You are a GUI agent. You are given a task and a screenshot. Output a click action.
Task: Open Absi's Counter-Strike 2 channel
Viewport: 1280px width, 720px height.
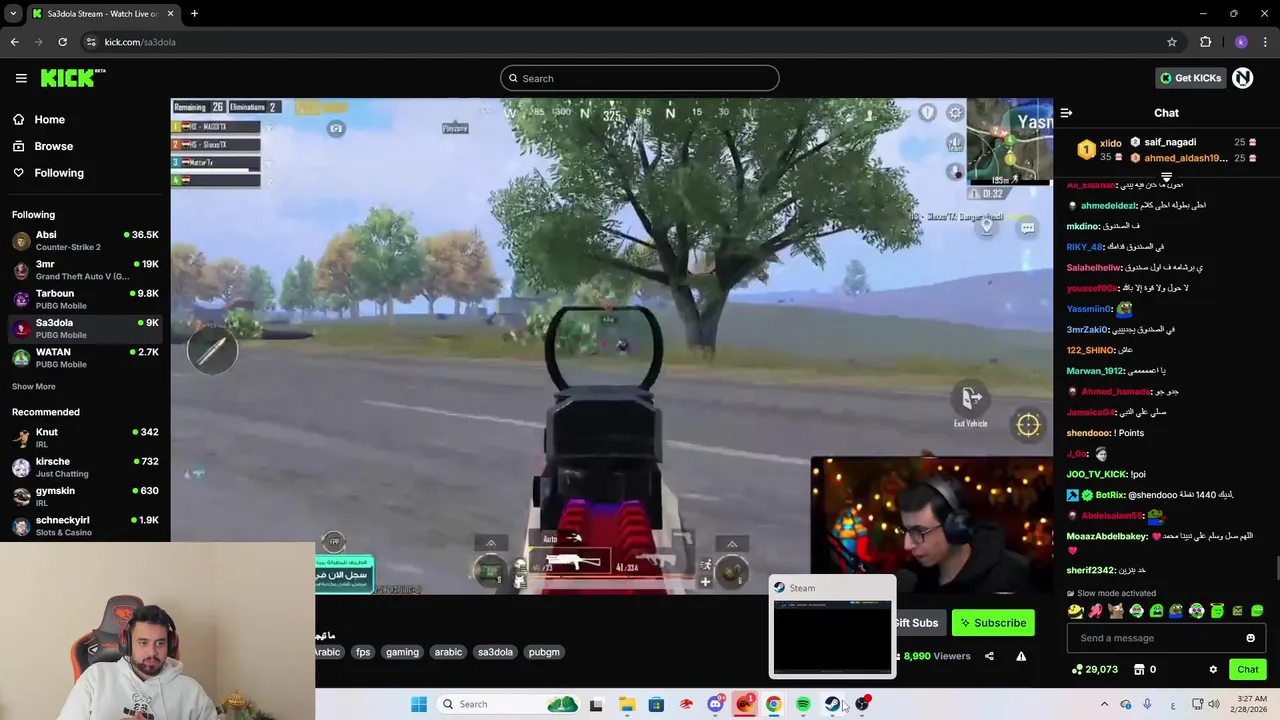tap(85, 241)
